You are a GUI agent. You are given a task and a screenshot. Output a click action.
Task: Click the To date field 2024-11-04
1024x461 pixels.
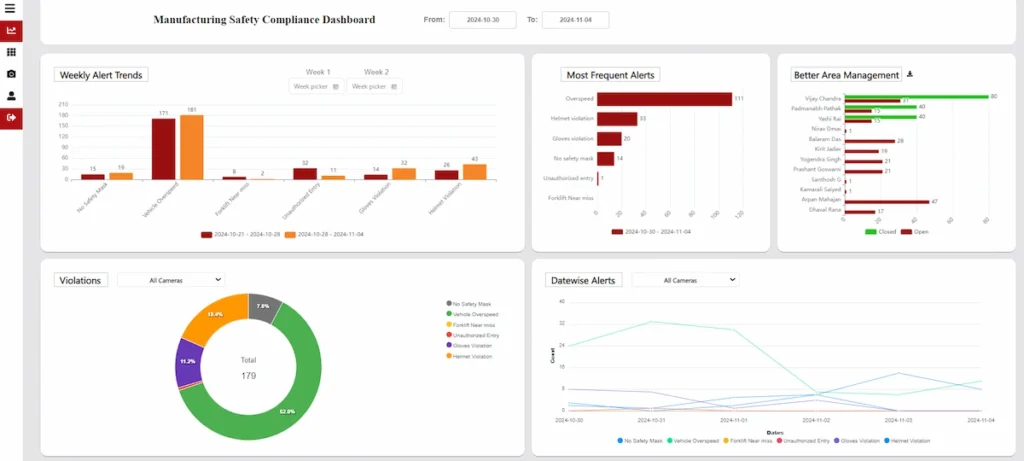coord(575,20)
